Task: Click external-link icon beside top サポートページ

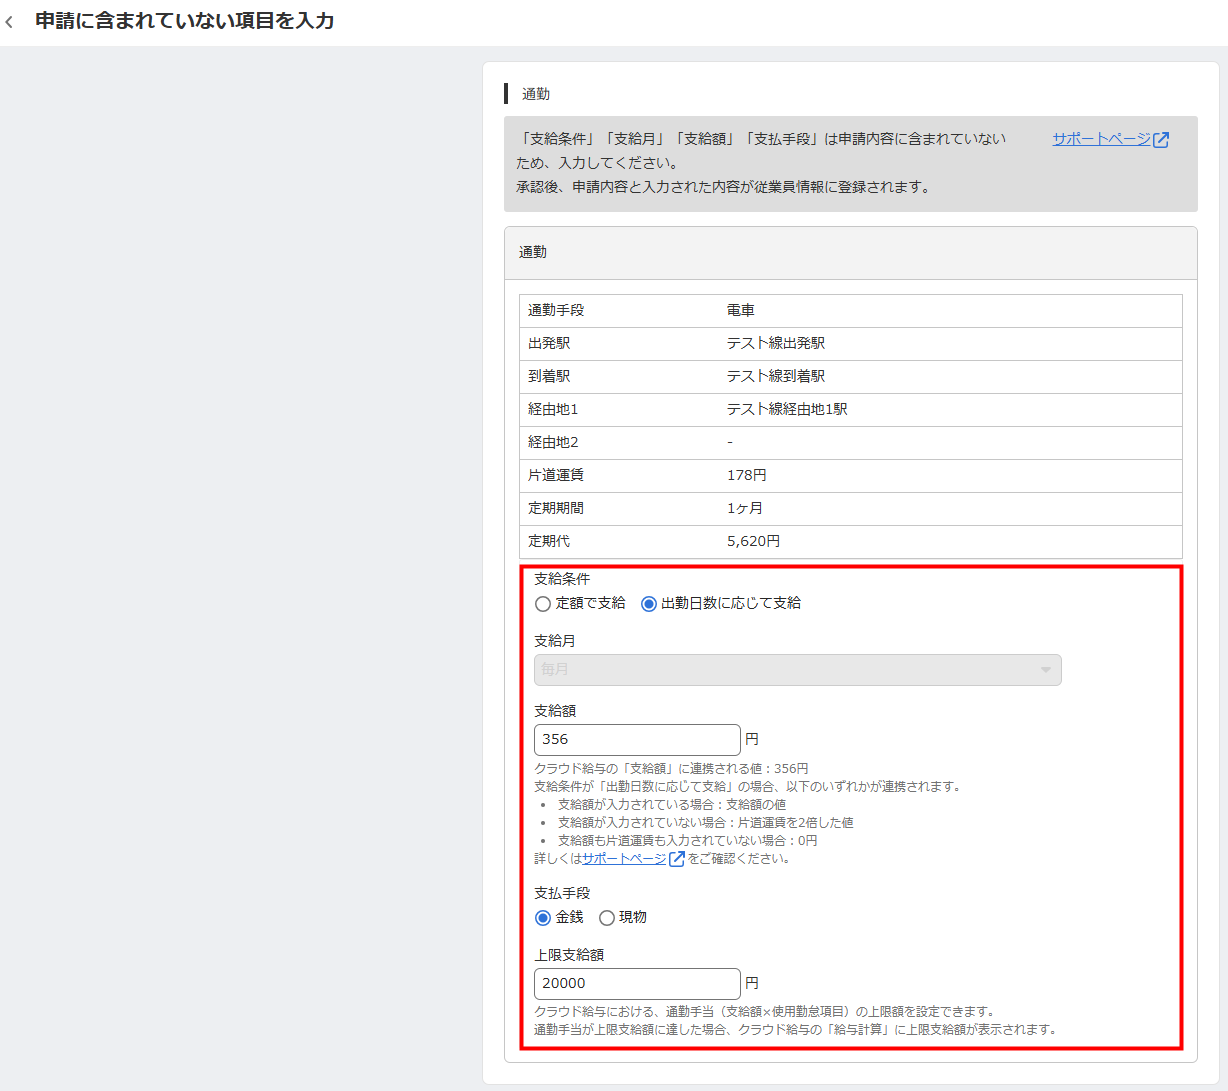Action: tap(1161, 140)
